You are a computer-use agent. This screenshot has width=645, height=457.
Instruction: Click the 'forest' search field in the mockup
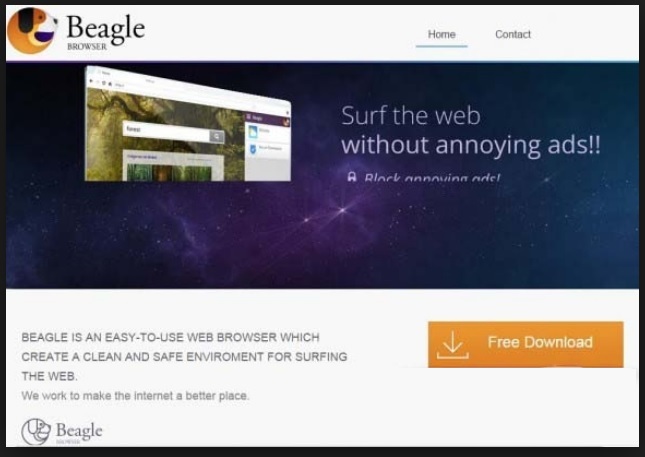click(166, 132)
